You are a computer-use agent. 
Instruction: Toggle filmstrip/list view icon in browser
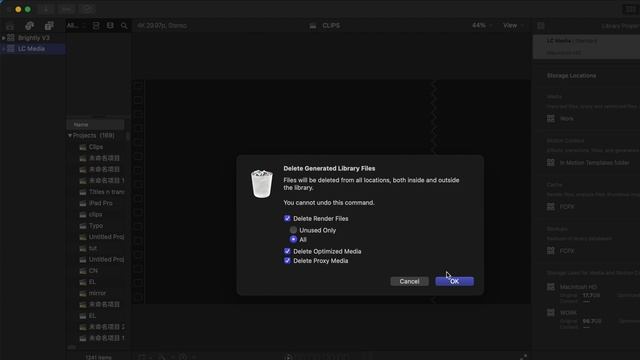[x=110, y=26]
